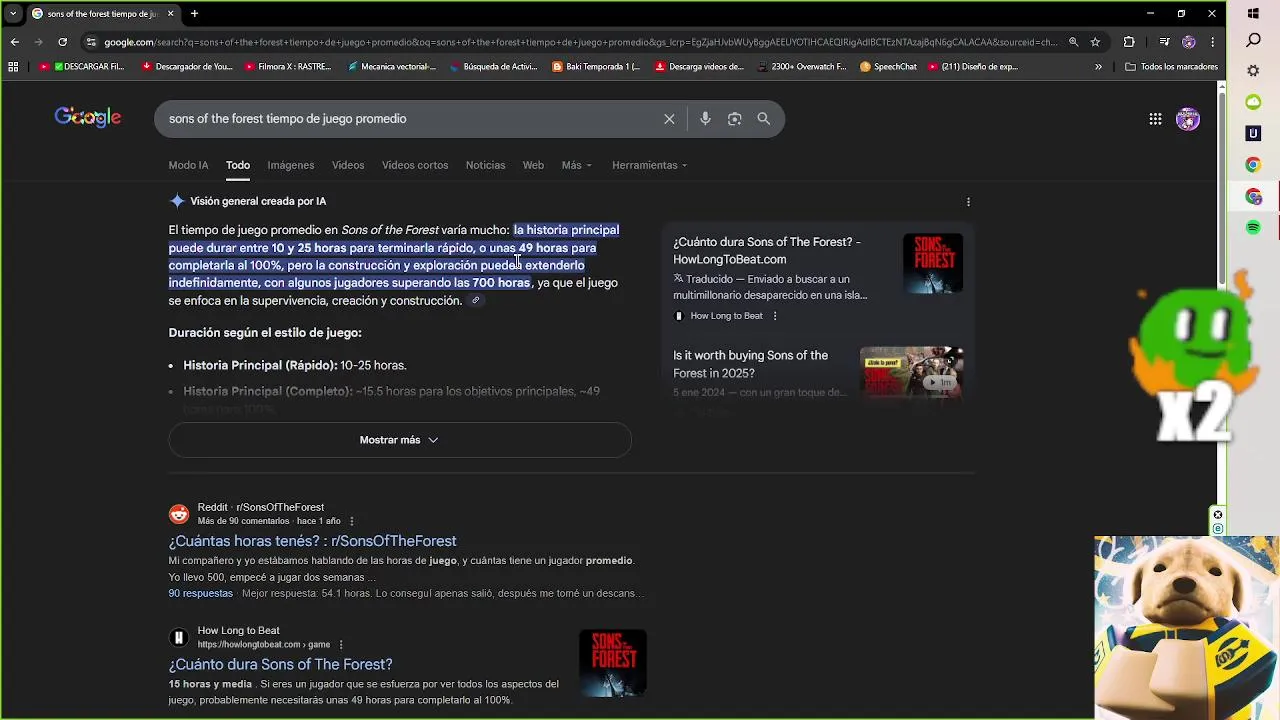Expand the Herramientas dropdown
The image size is (1280, 720).
649,165
